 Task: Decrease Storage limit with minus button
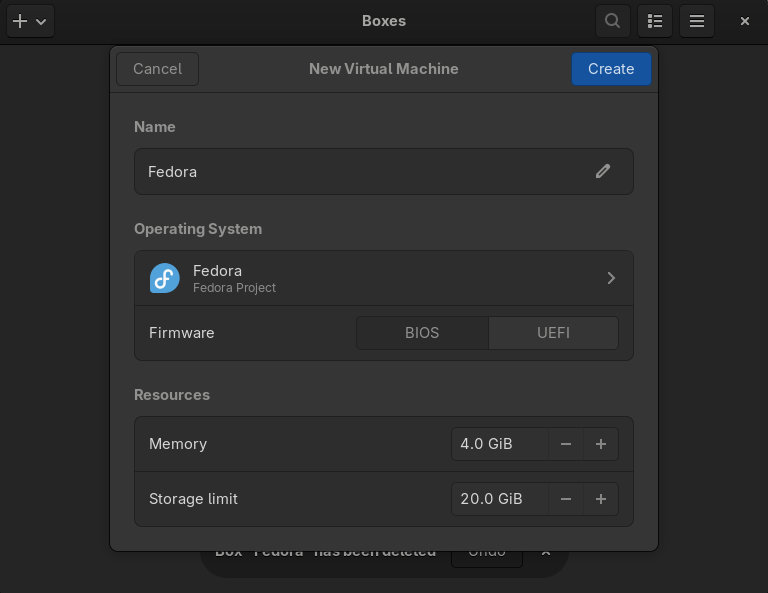point(566,499)
